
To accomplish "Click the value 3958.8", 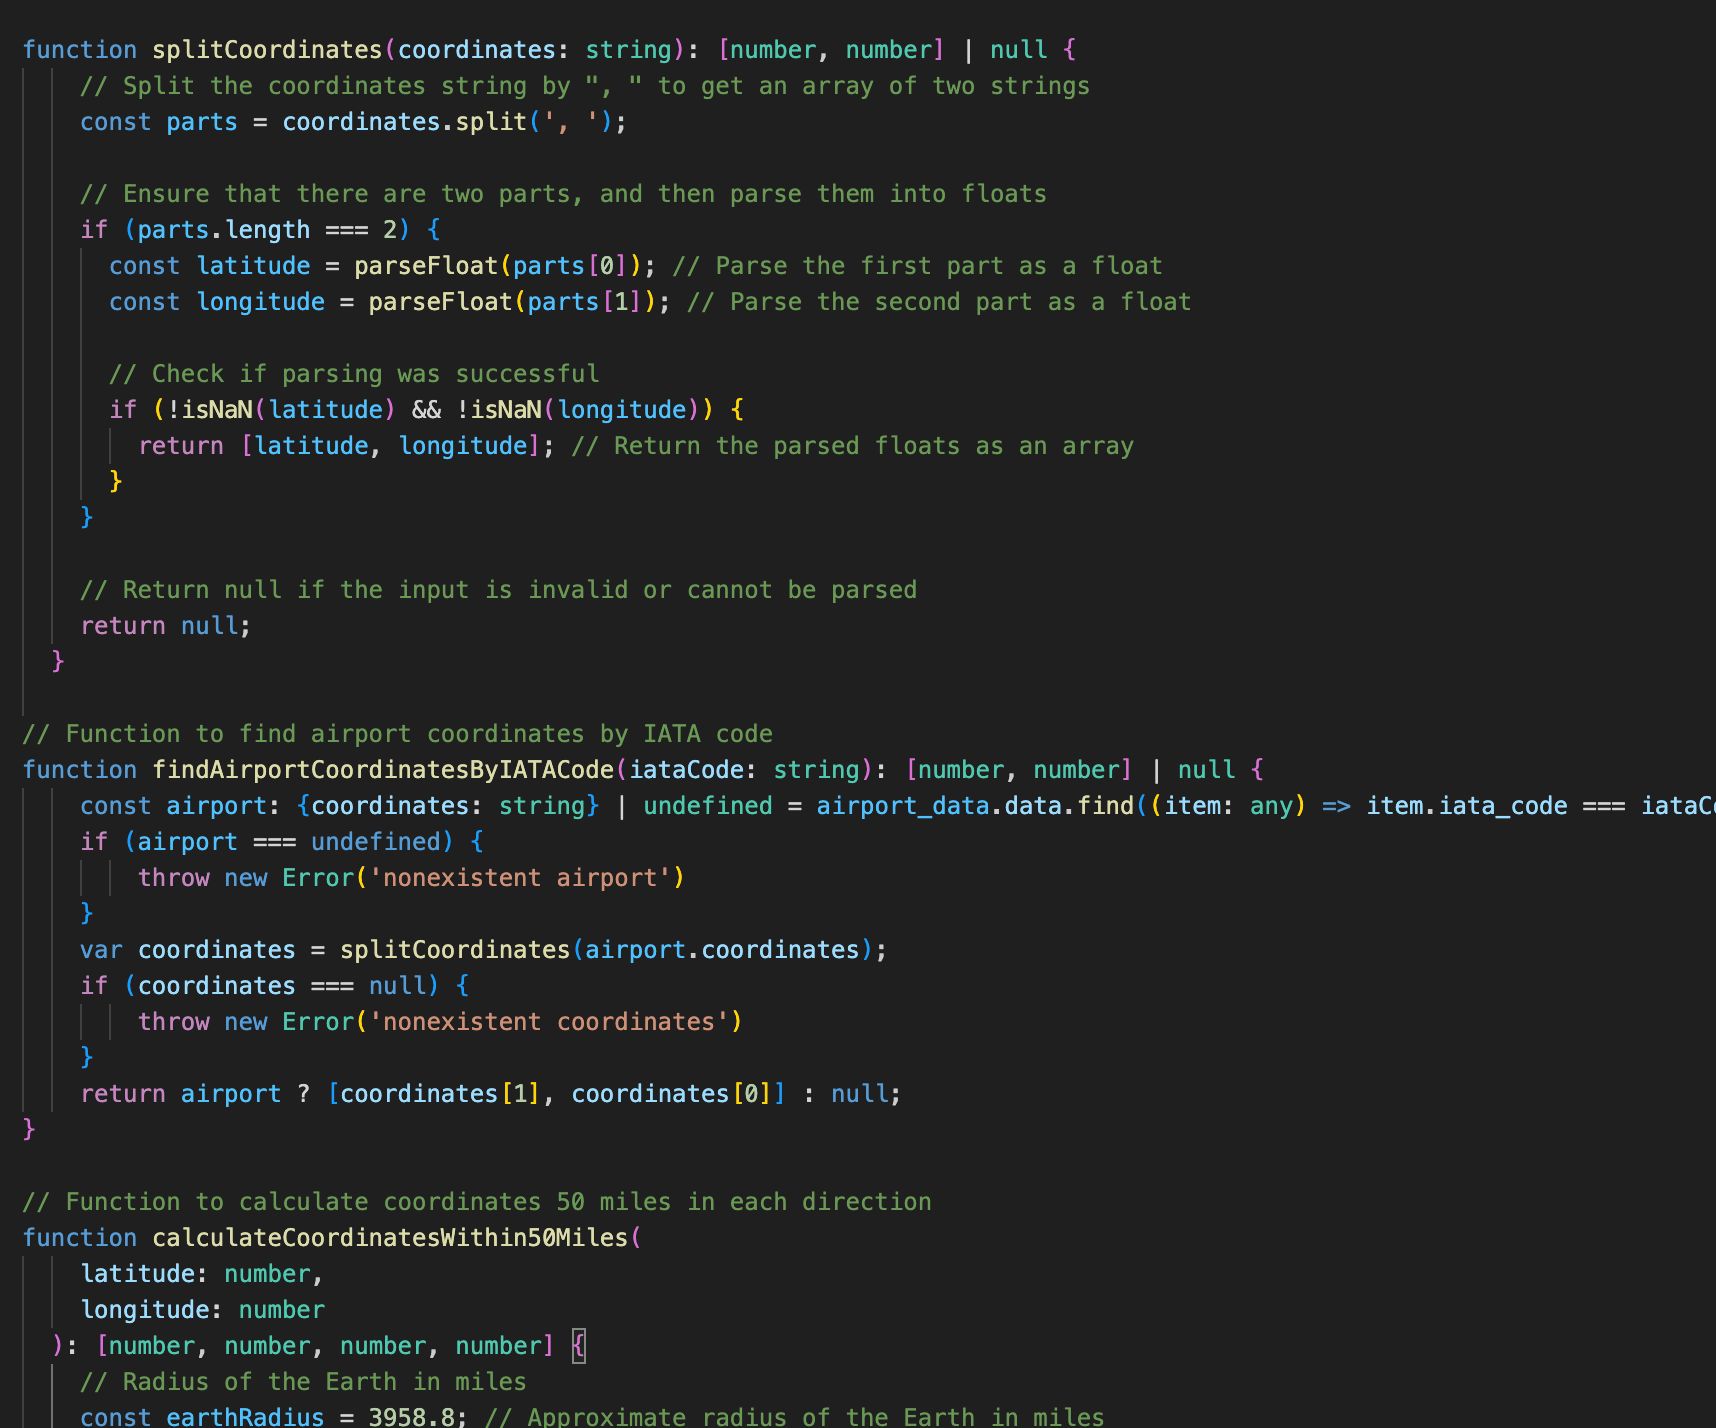I will 412,1416.
